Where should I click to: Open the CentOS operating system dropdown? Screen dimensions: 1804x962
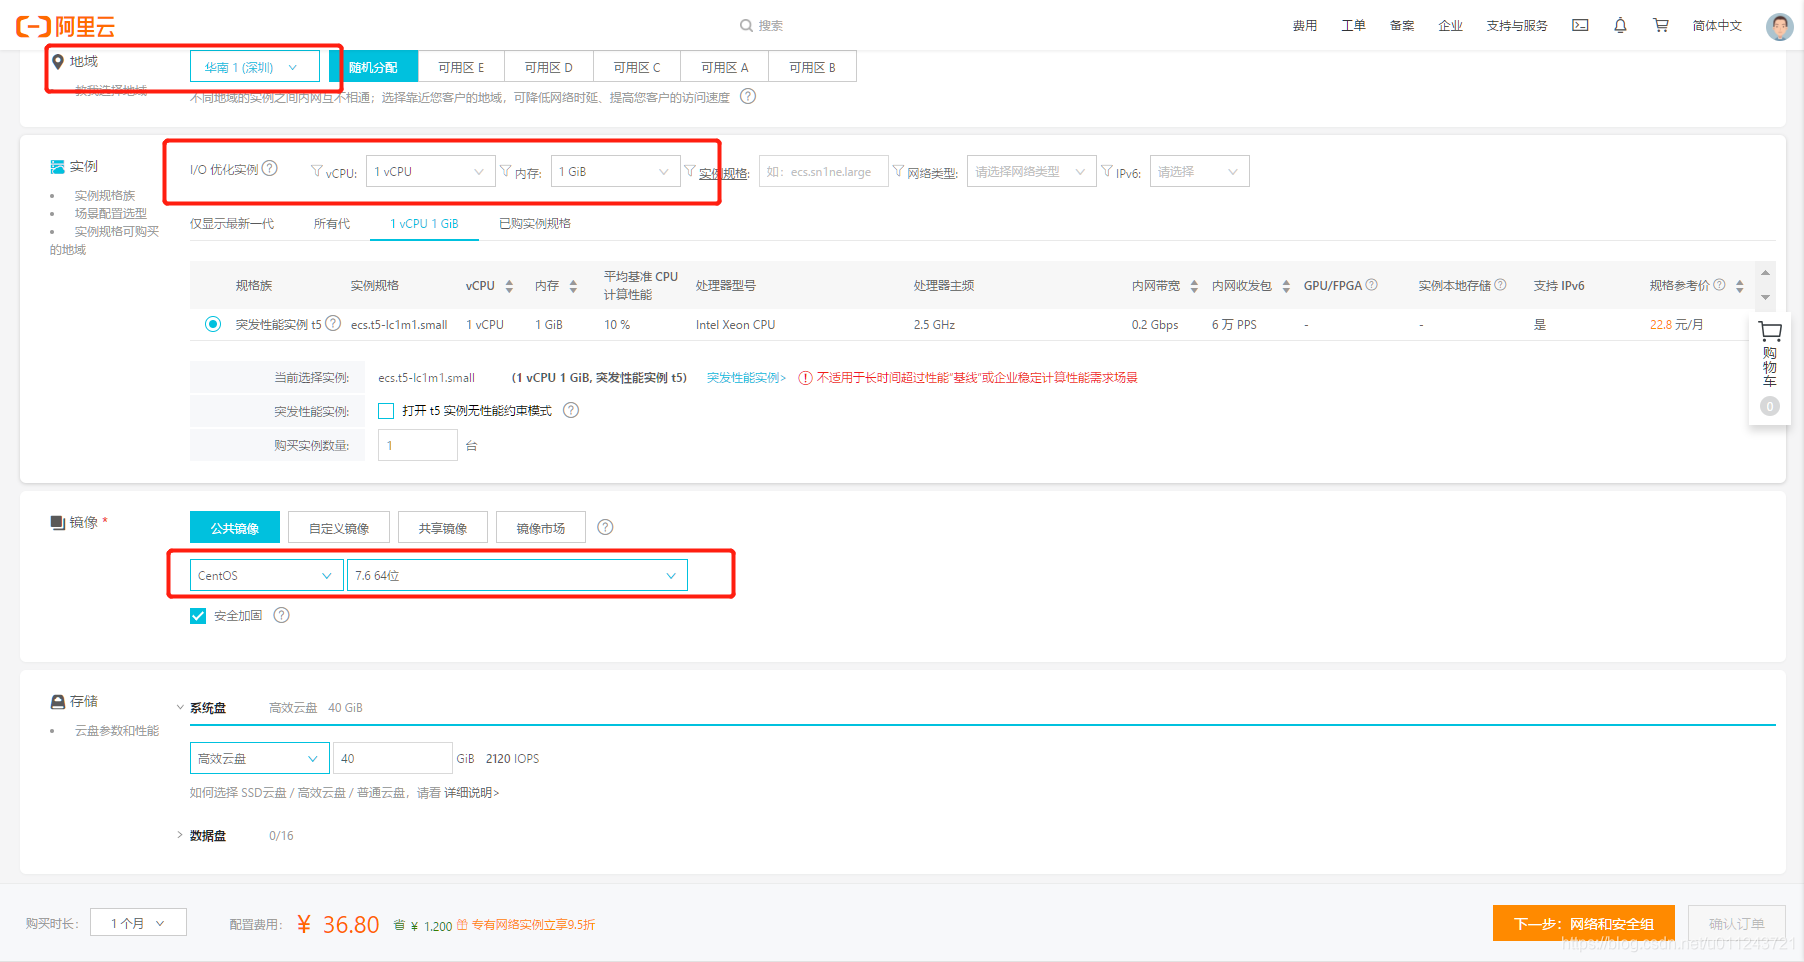click(x=266, y=575)
